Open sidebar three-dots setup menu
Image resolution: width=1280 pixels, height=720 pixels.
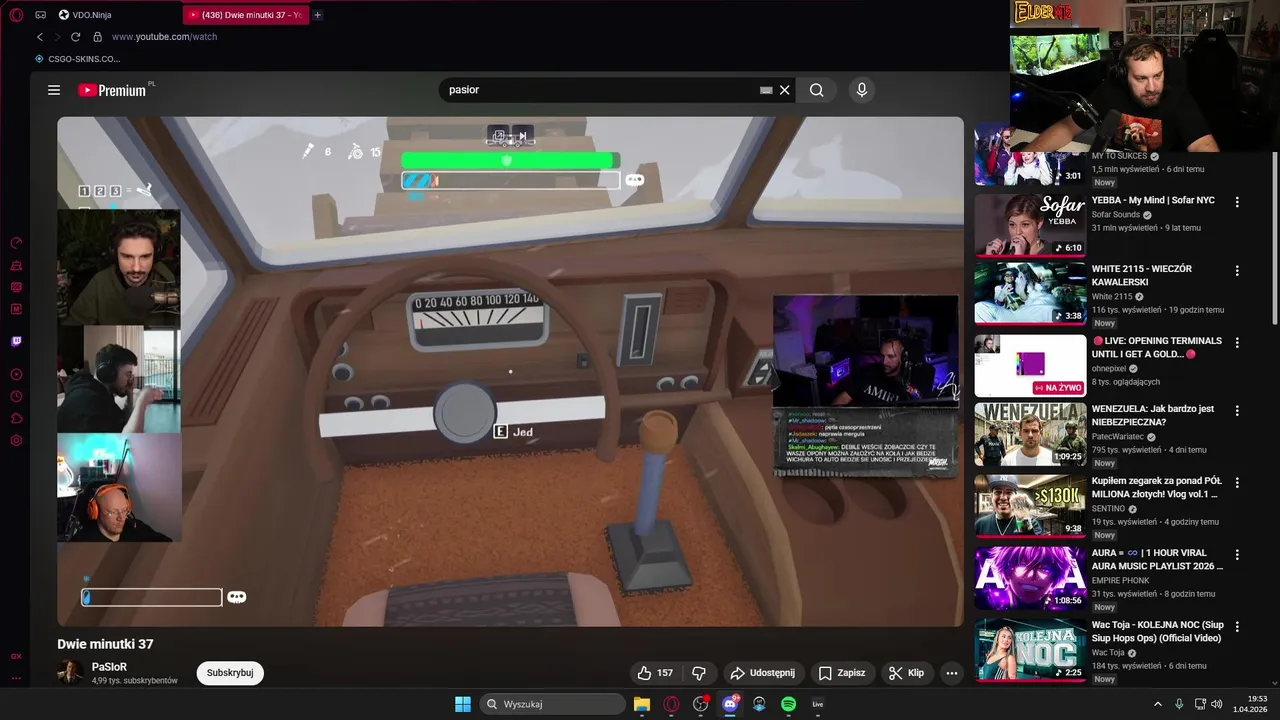pos(16,678)
